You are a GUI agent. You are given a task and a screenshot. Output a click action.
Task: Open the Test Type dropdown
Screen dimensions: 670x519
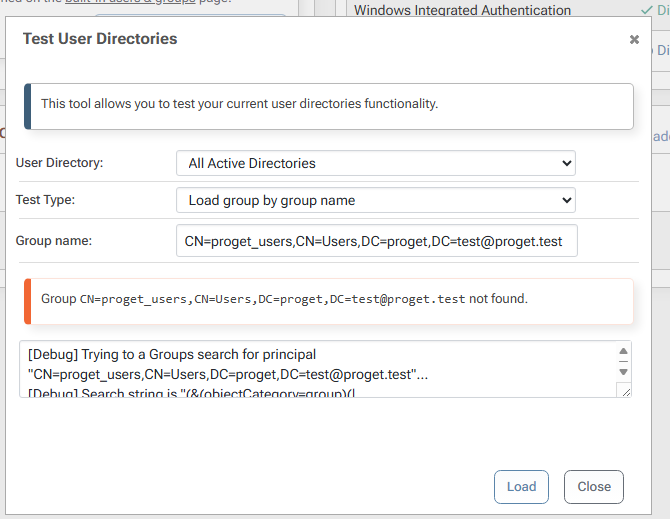click(375, 200)
